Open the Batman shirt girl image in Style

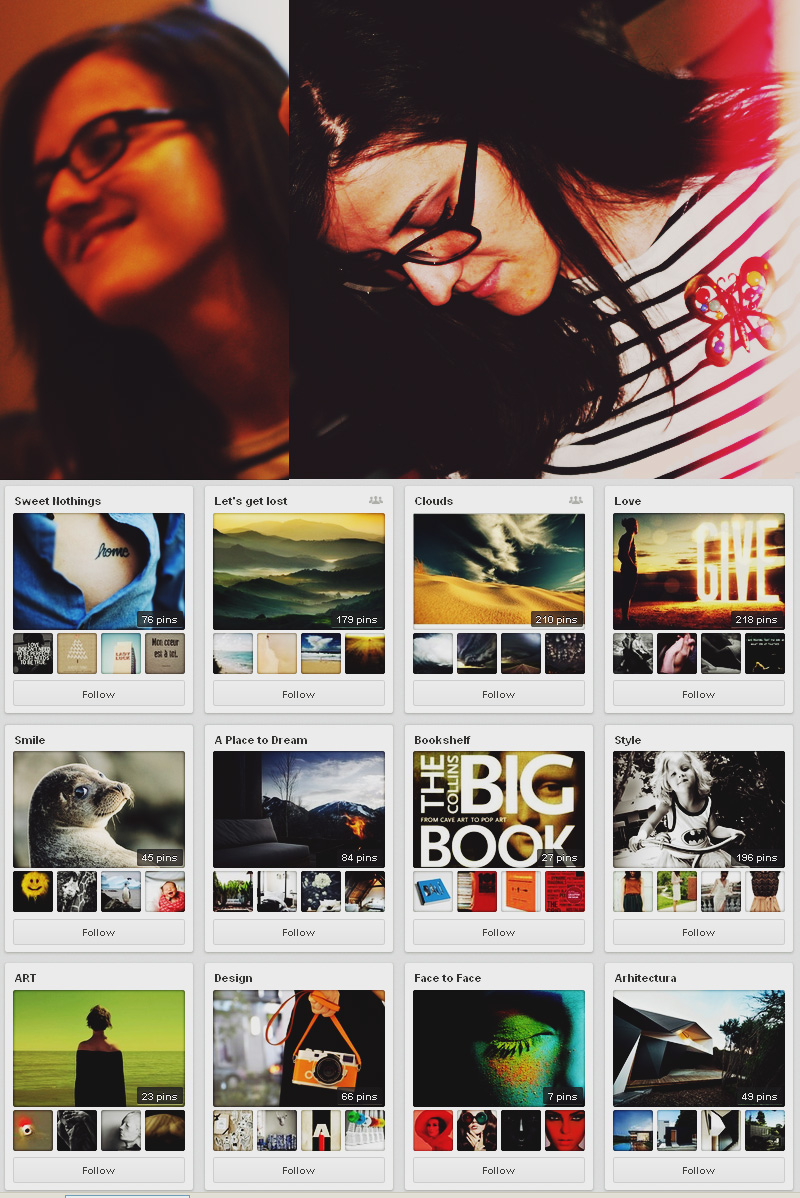click(698, 809)
